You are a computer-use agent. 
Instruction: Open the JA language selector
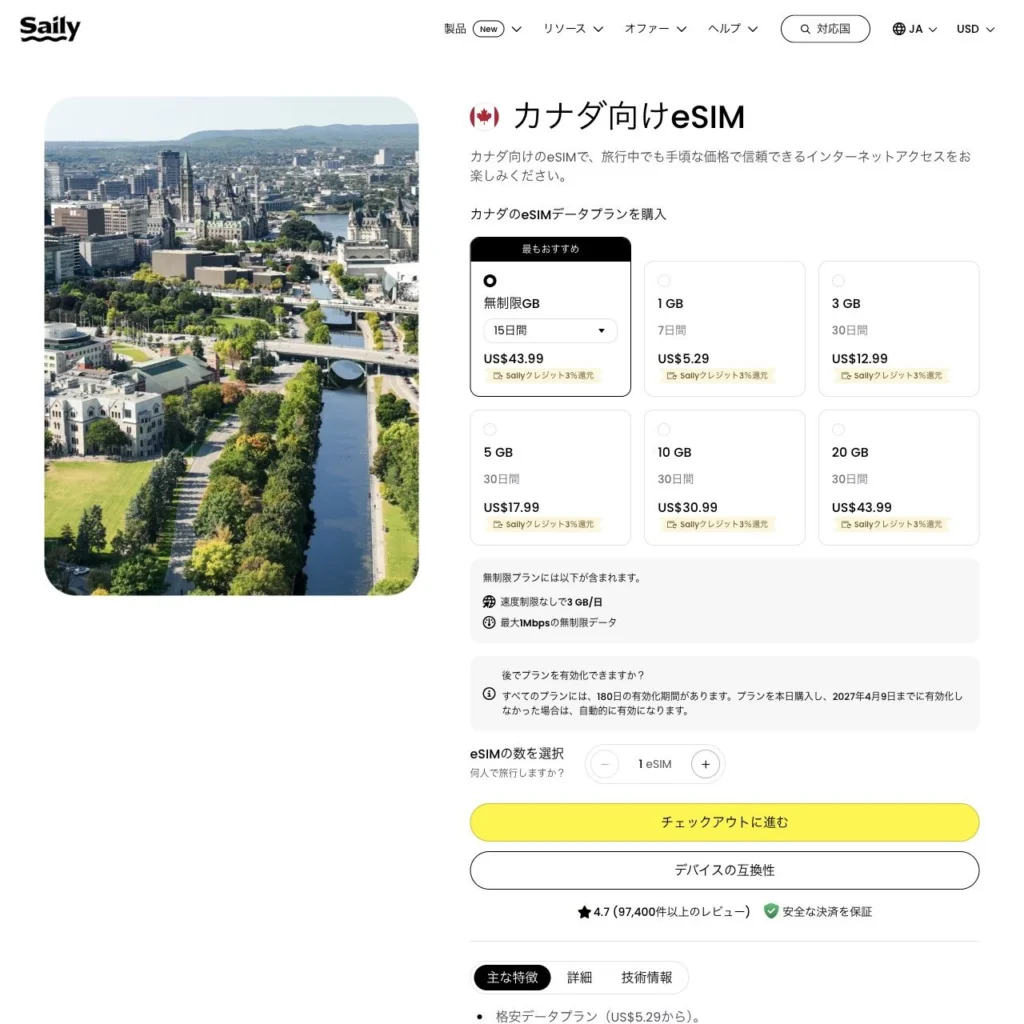(x=915, y=29)
